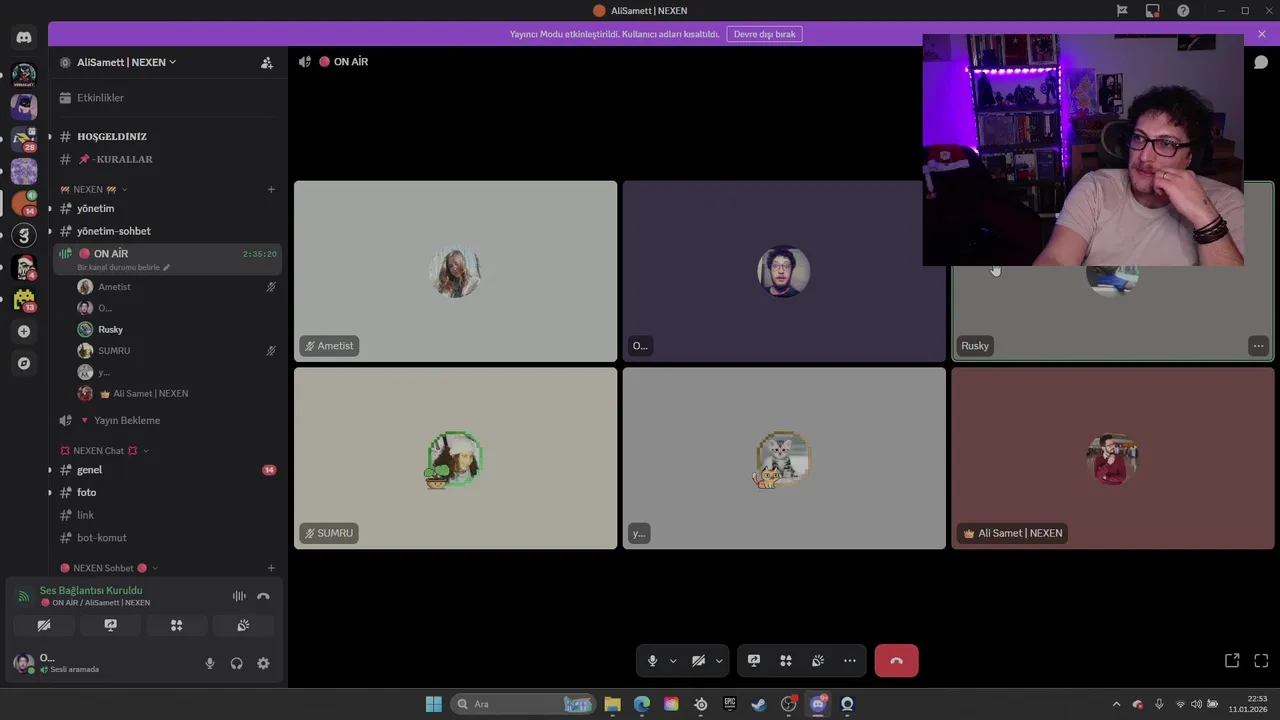
Task: Enter full screen mode for the call
Action: [x=1261, y=661]
